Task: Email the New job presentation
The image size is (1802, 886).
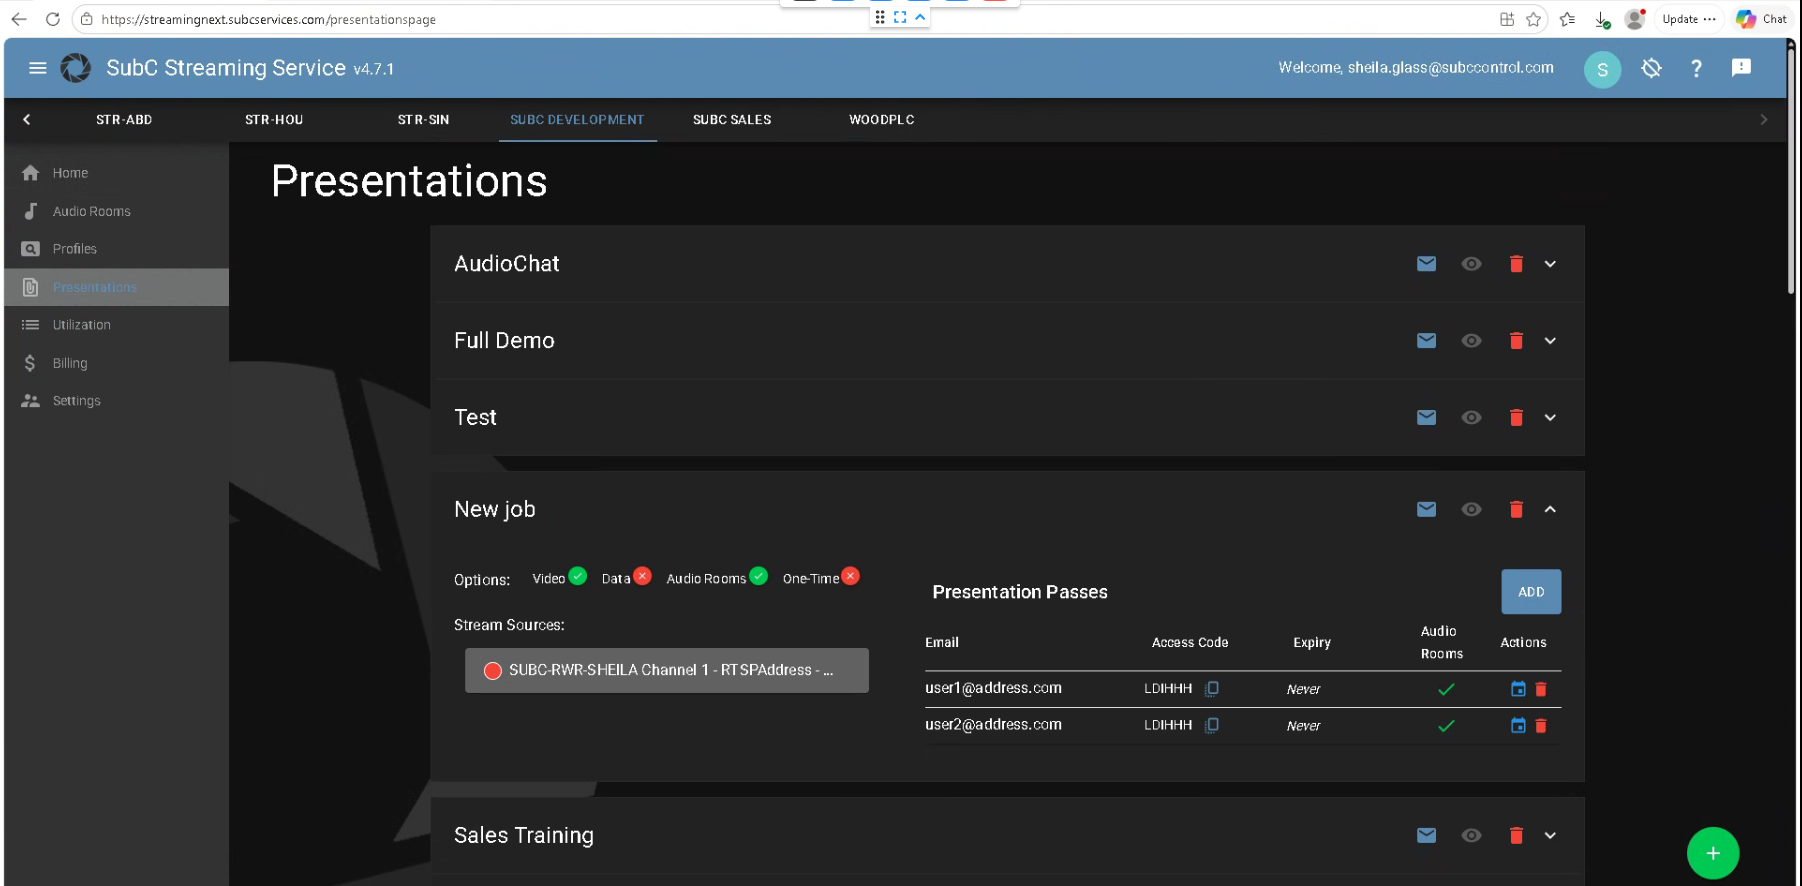Action: 1426,510
